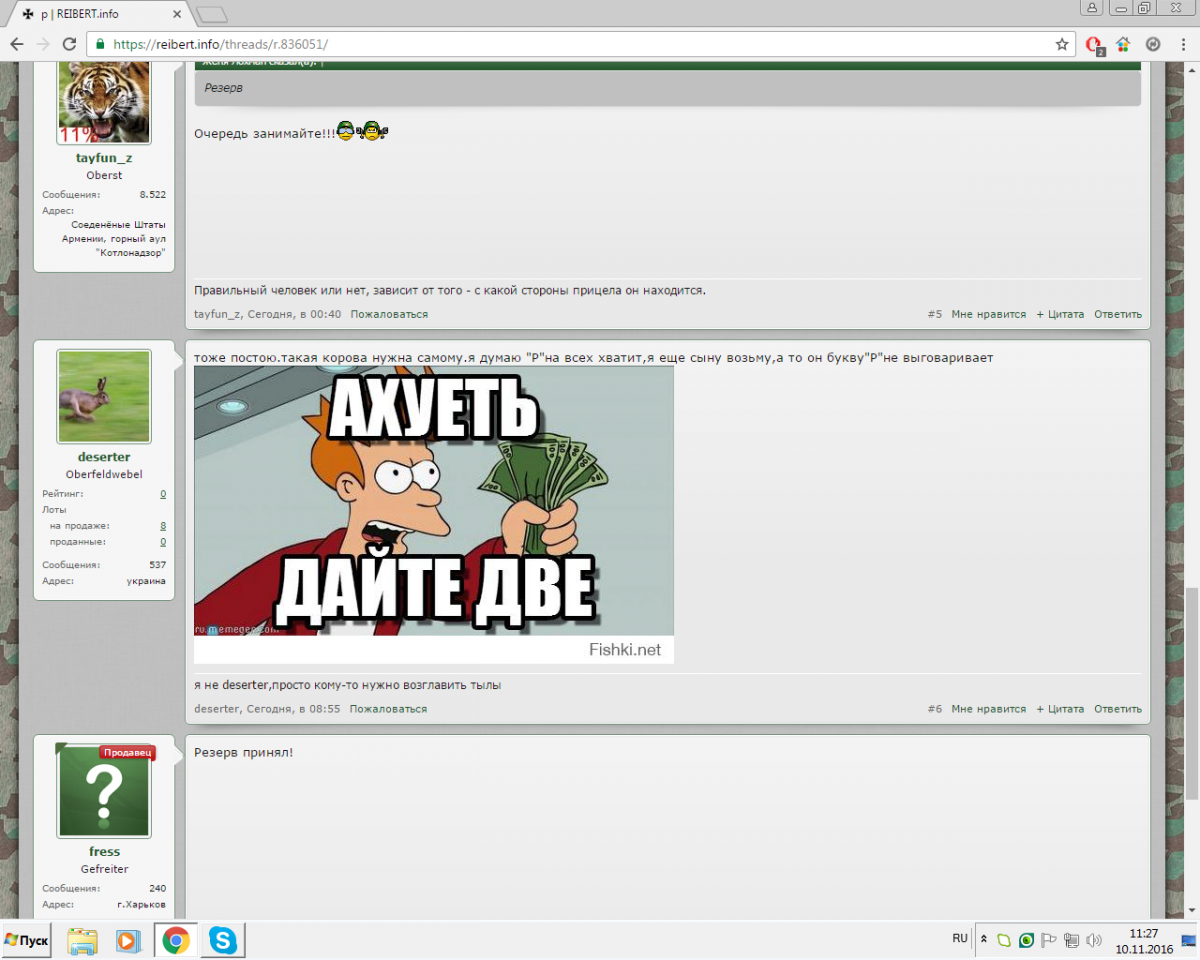Focus the address bar URL field
The height and width of the screenshot is (960, 1200).
(x=580, y=44)
